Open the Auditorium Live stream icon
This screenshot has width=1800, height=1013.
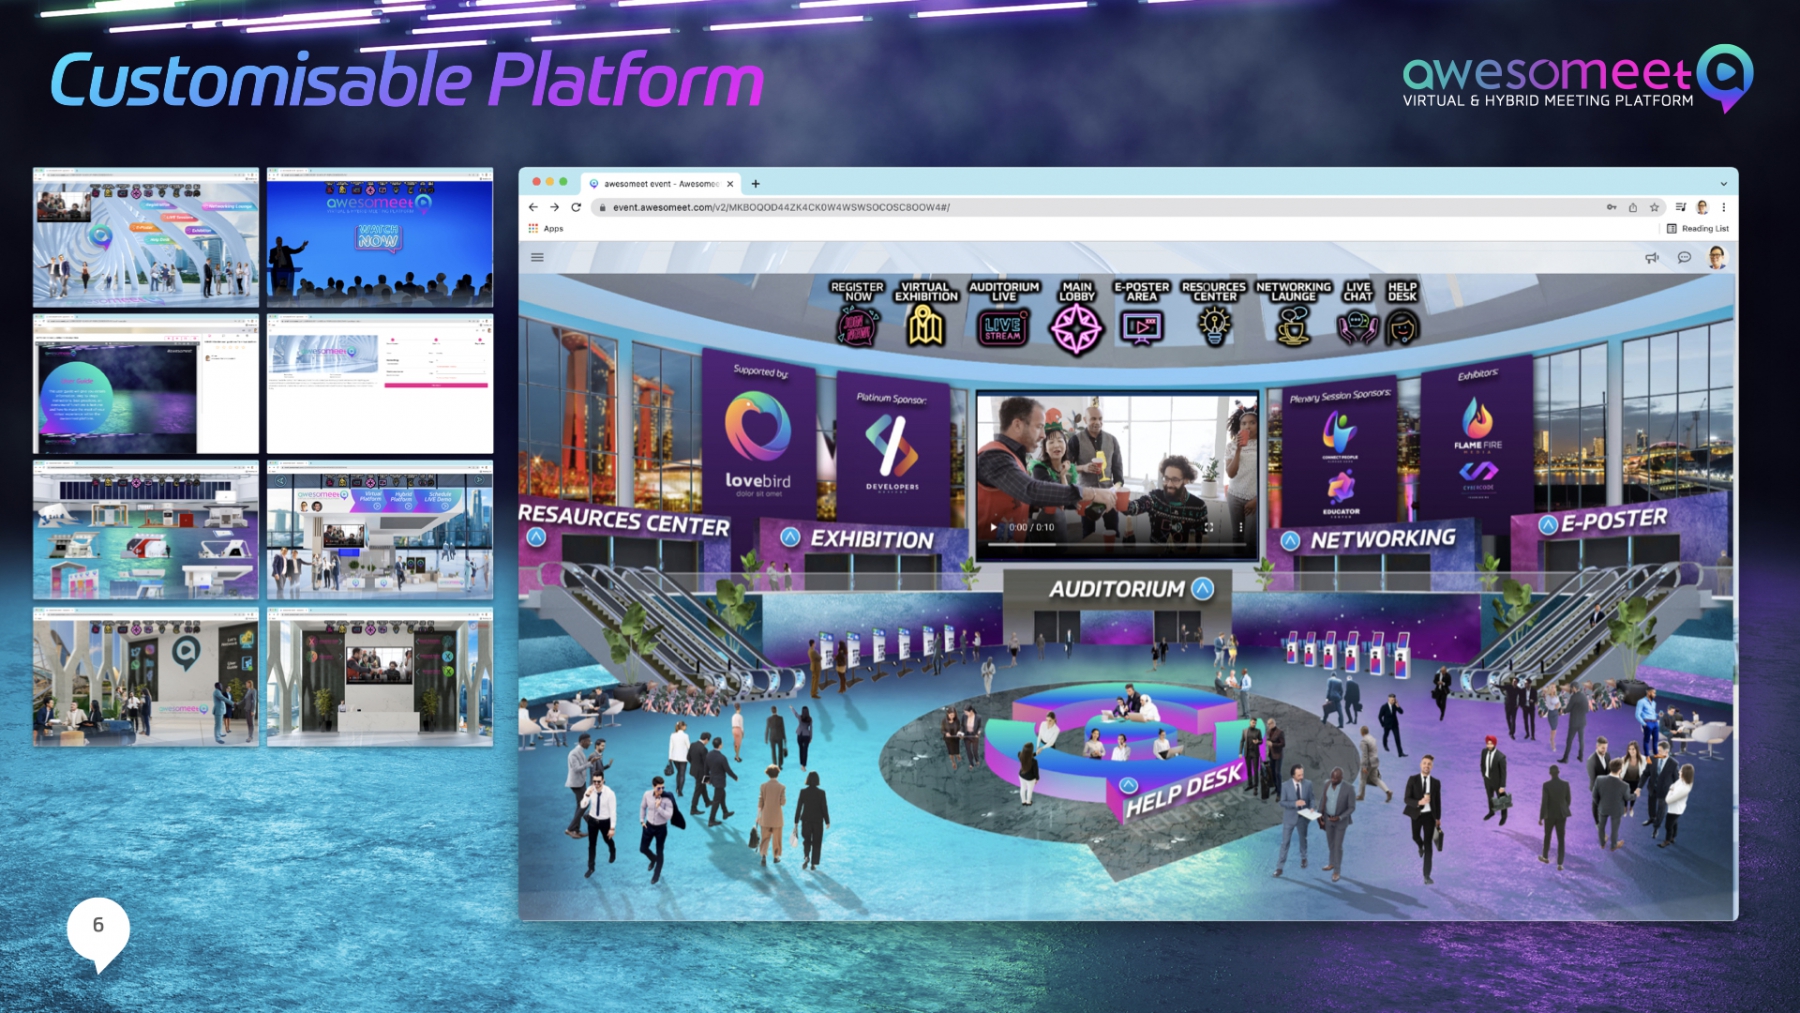(1003, 327)
